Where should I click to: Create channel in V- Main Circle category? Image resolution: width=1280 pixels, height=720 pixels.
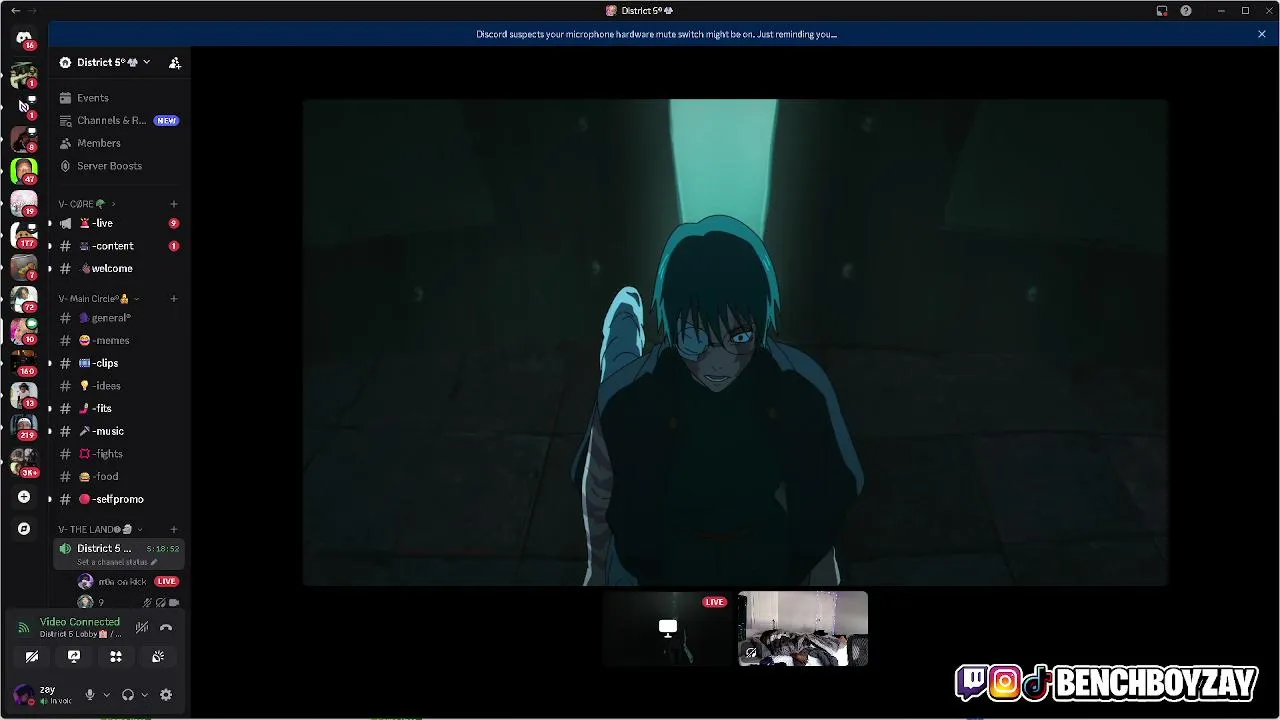point(174,298)
